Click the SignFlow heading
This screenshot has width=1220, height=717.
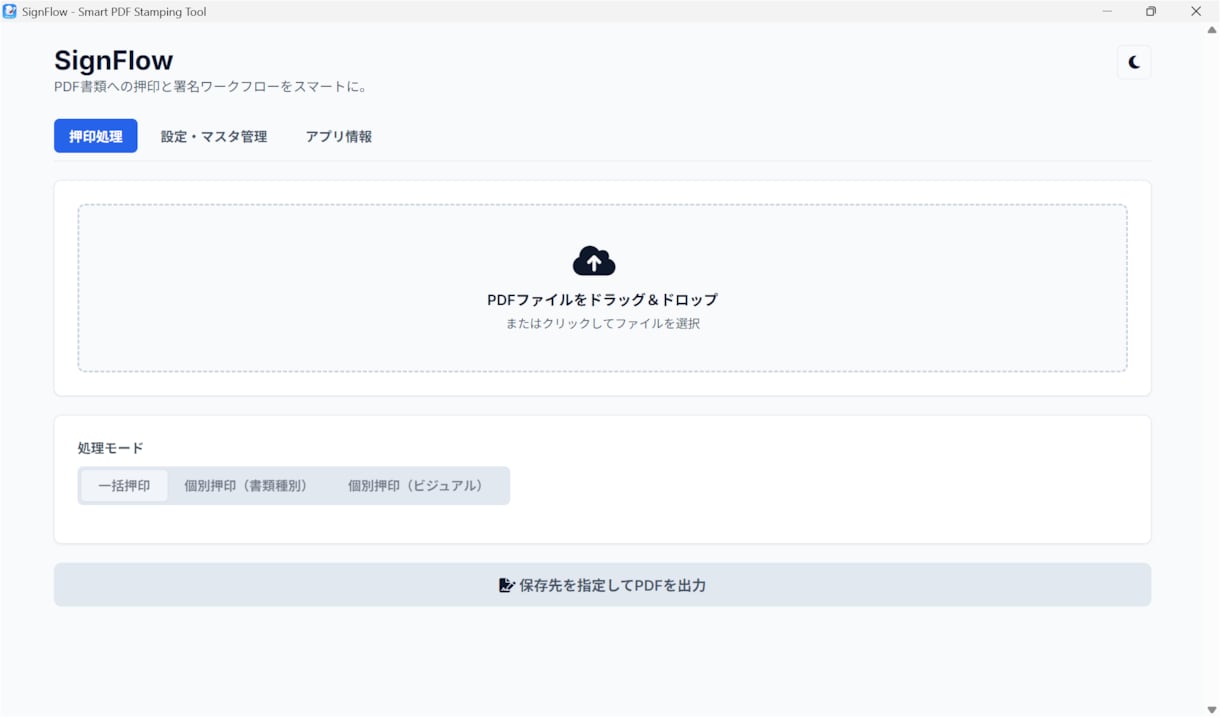point(113,60)
